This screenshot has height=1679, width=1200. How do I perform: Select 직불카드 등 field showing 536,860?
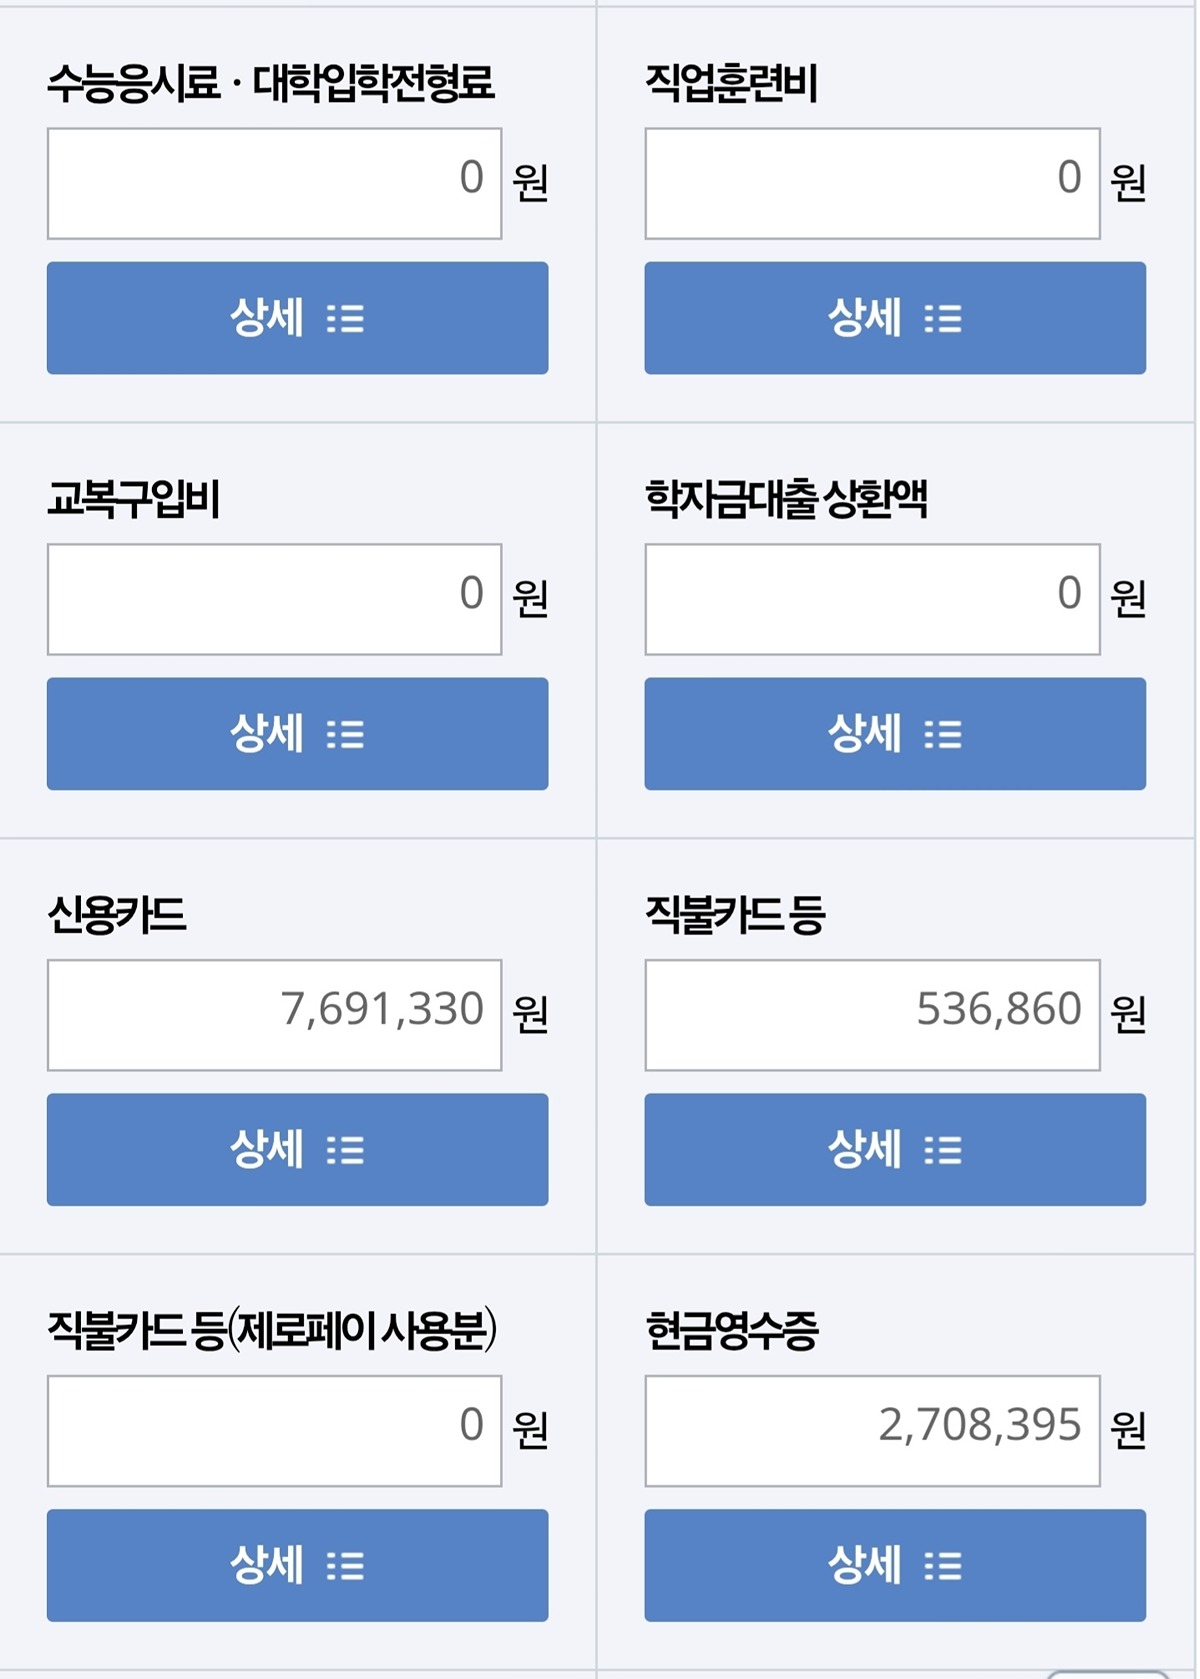[872, 1016]
